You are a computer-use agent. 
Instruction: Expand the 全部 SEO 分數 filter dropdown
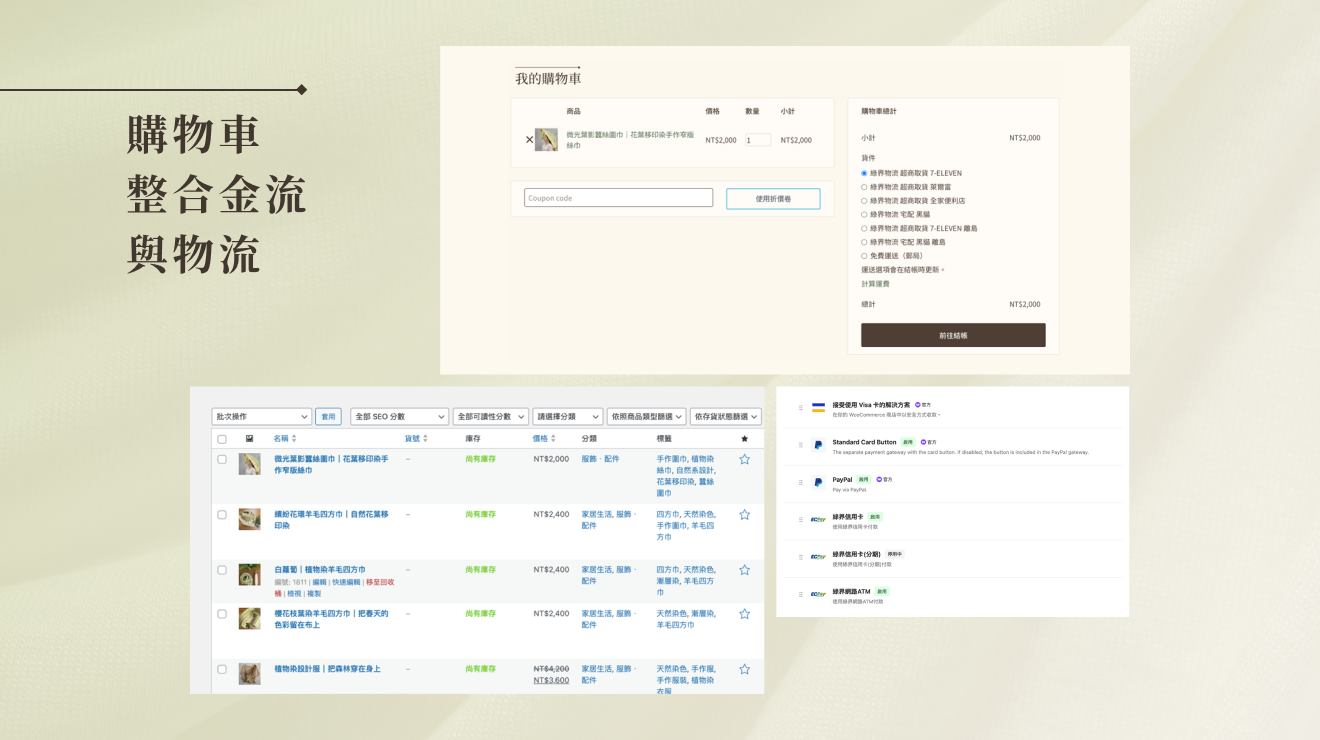[x=399, y=416]
